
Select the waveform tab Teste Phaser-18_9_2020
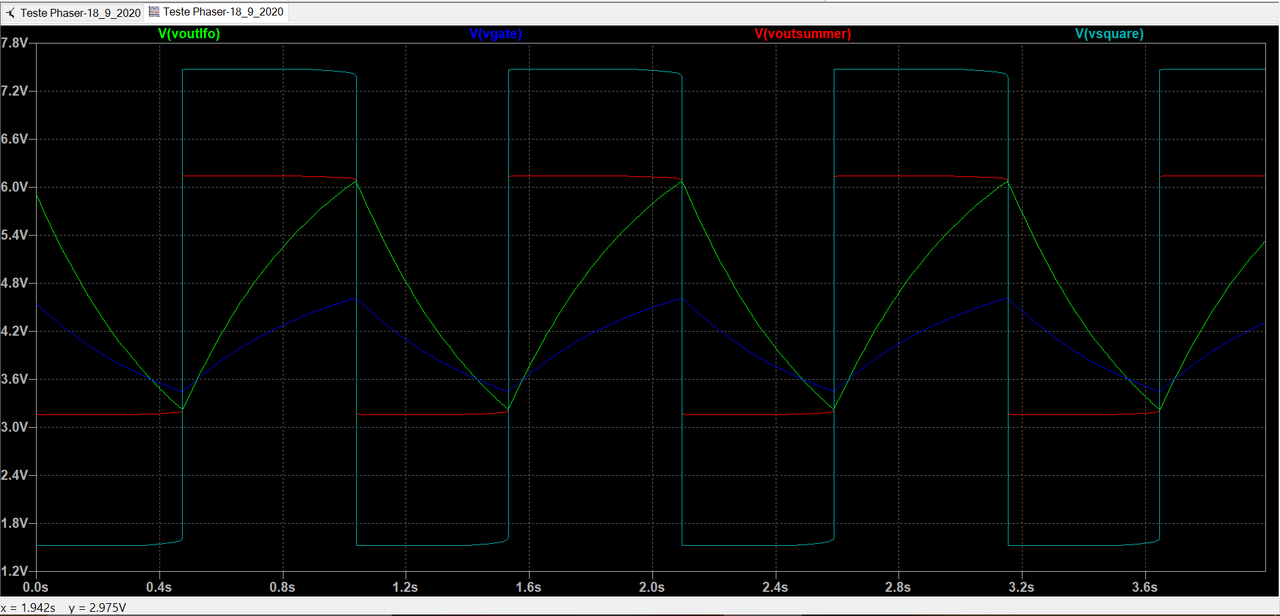[215, 13]
